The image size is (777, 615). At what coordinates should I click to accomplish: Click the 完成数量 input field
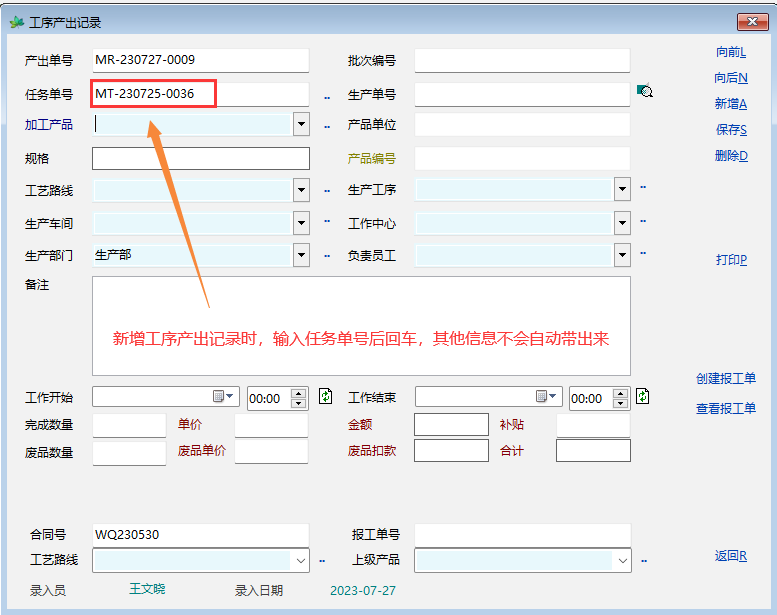coord(129,425)
